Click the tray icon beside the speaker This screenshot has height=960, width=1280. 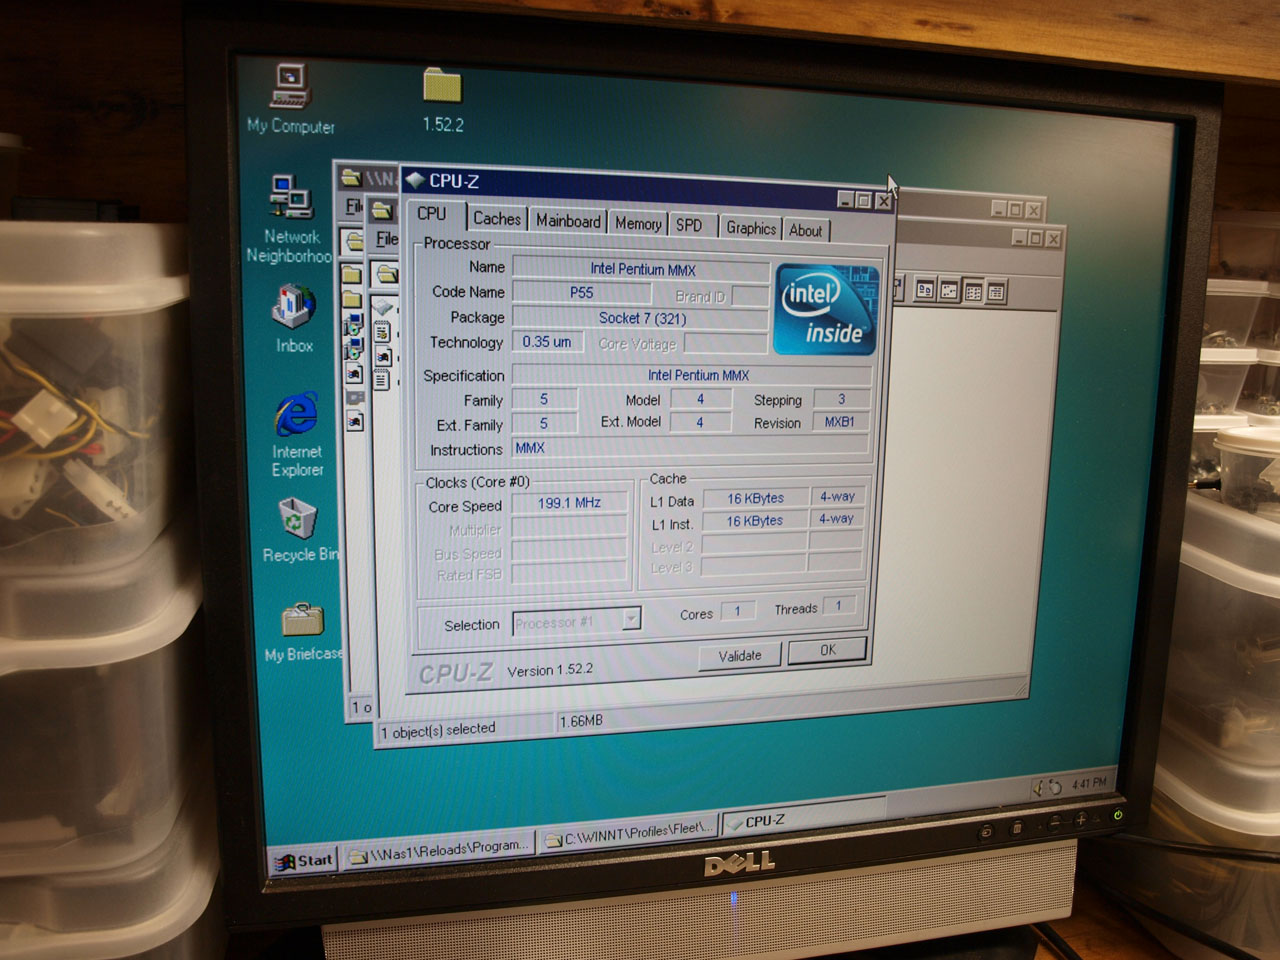(1054, 787)
